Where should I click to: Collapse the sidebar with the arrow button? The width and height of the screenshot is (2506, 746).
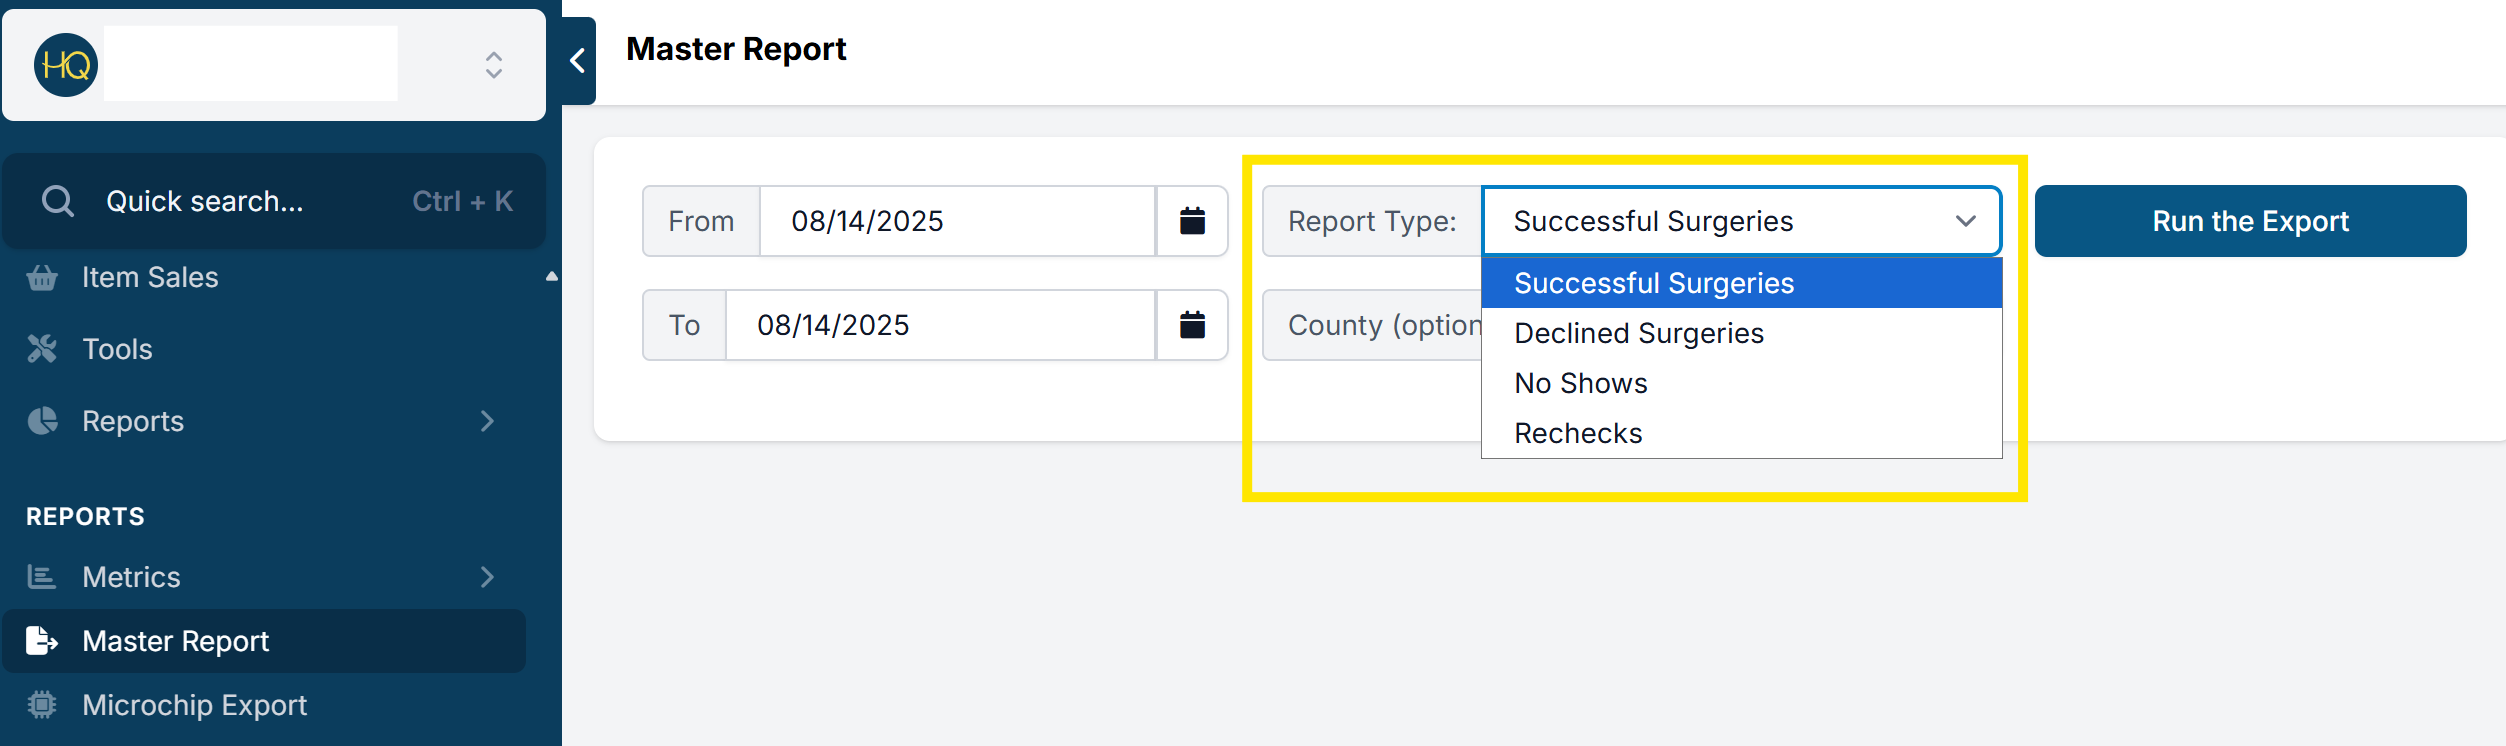tap(578, 61)
